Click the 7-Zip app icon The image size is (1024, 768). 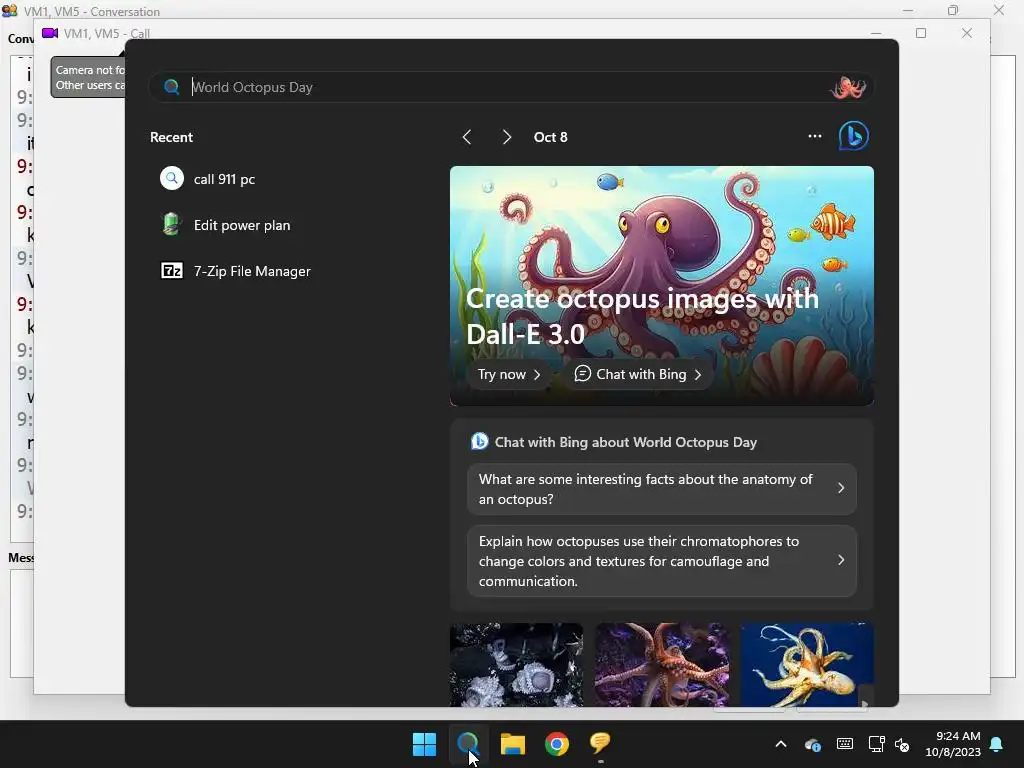[x=172, y=270]
